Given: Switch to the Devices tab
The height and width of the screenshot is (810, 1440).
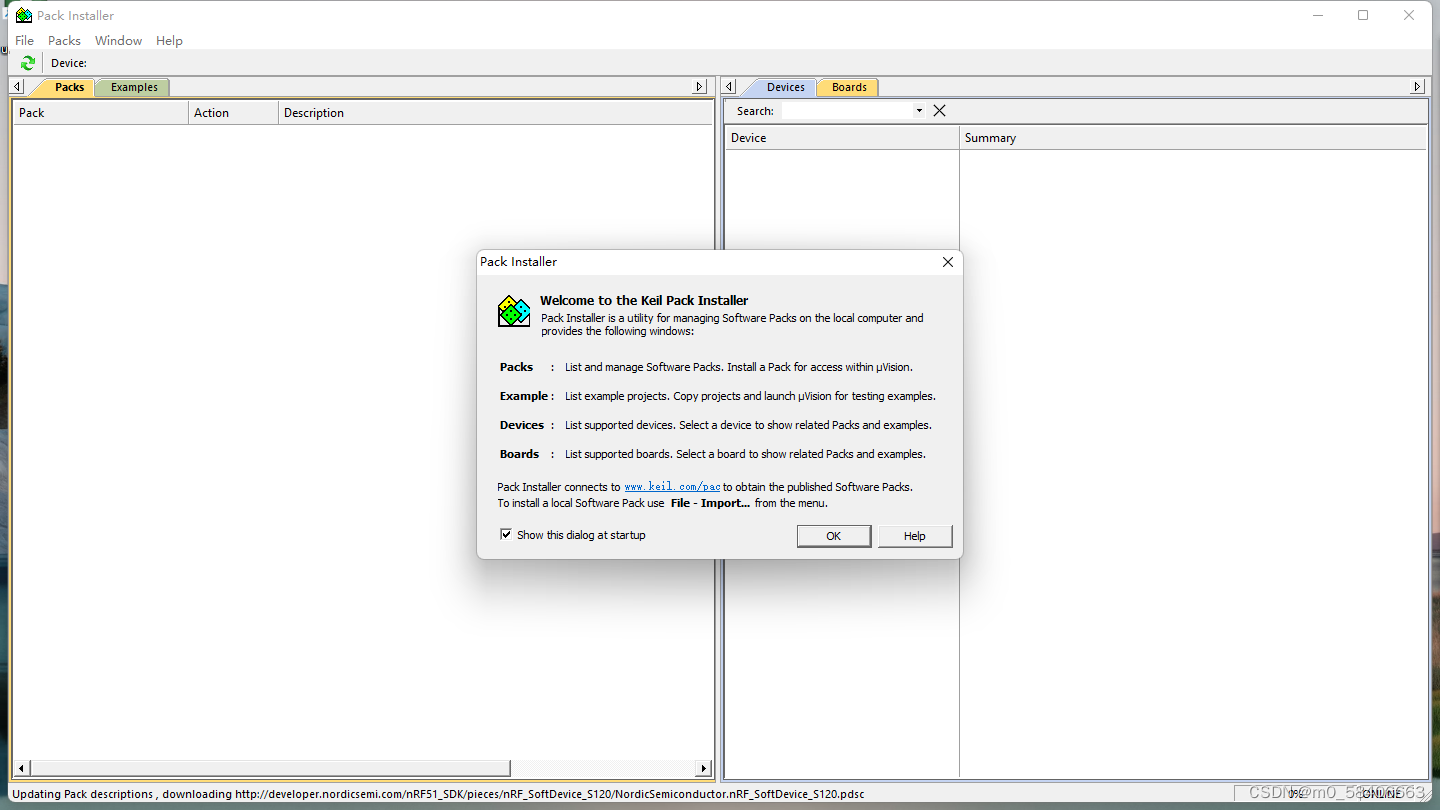Looking at the screenshot, I should click(x=785, y=87).
